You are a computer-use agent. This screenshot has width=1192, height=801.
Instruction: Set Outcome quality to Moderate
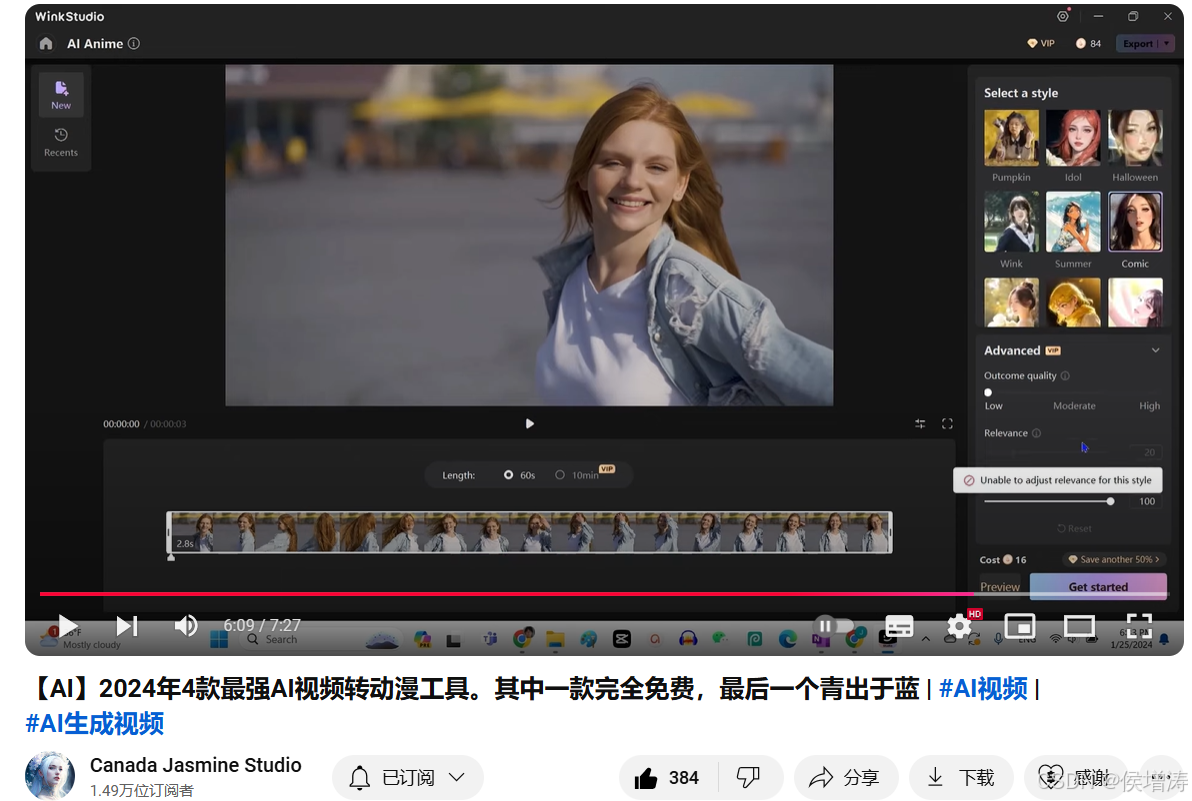coord(1073,406)
